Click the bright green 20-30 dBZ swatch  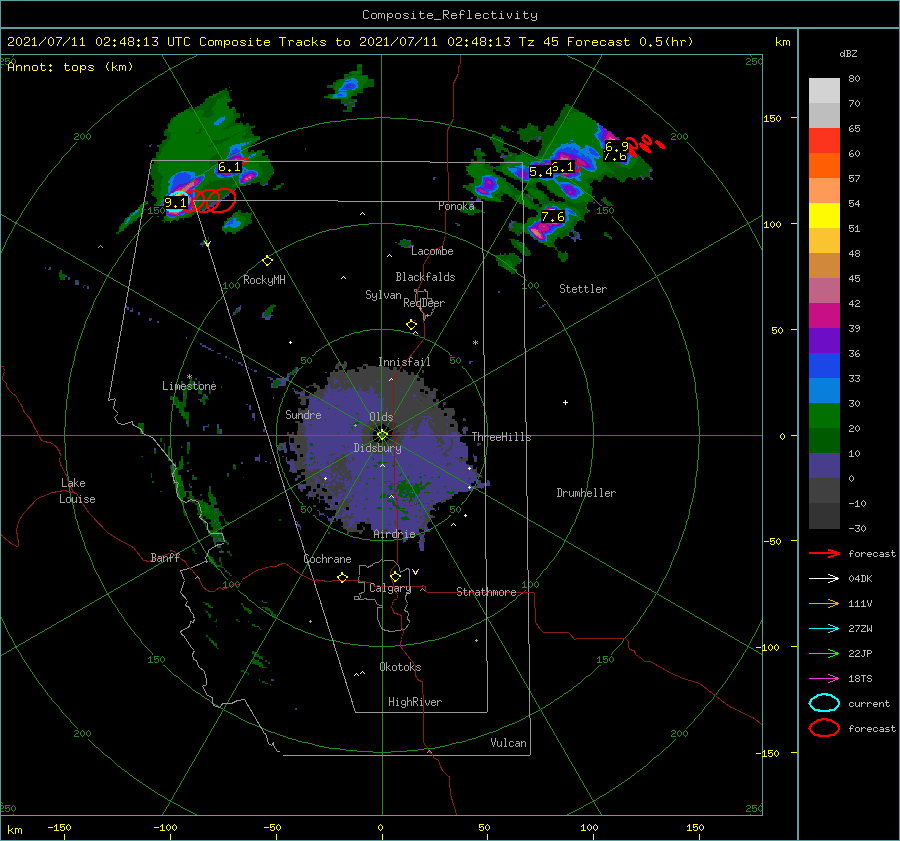pyautogui.click(x=824, y=416)
